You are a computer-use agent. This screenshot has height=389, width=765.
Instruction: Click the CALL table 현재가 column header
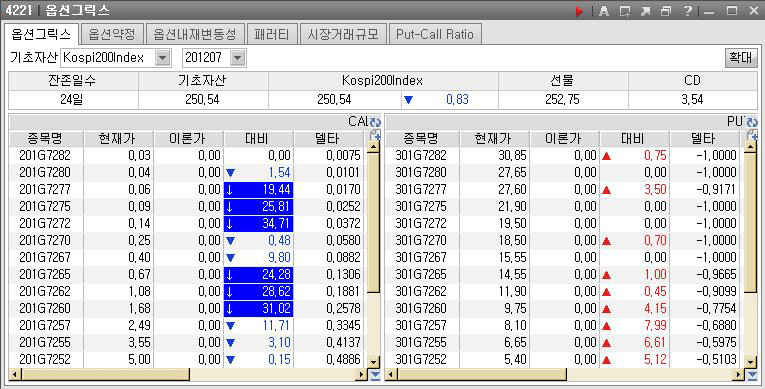118,139
